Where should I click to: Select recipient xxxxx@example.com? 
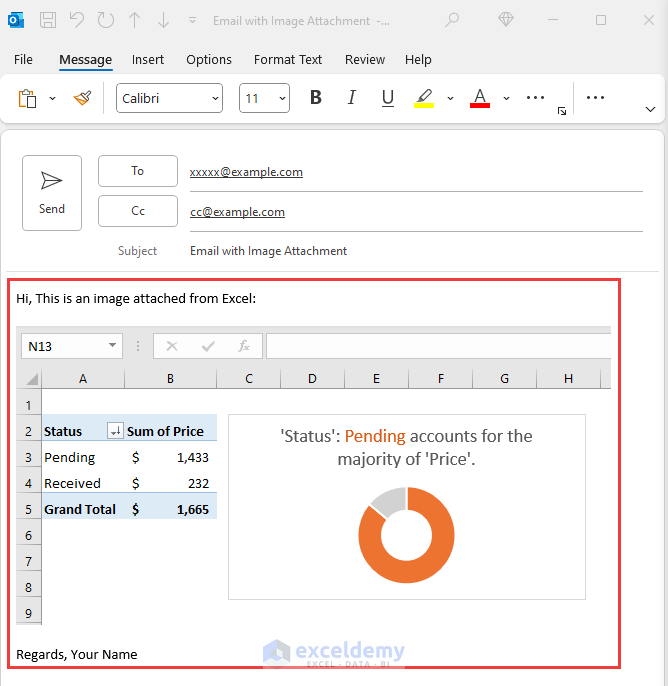[x=246, y=172]
